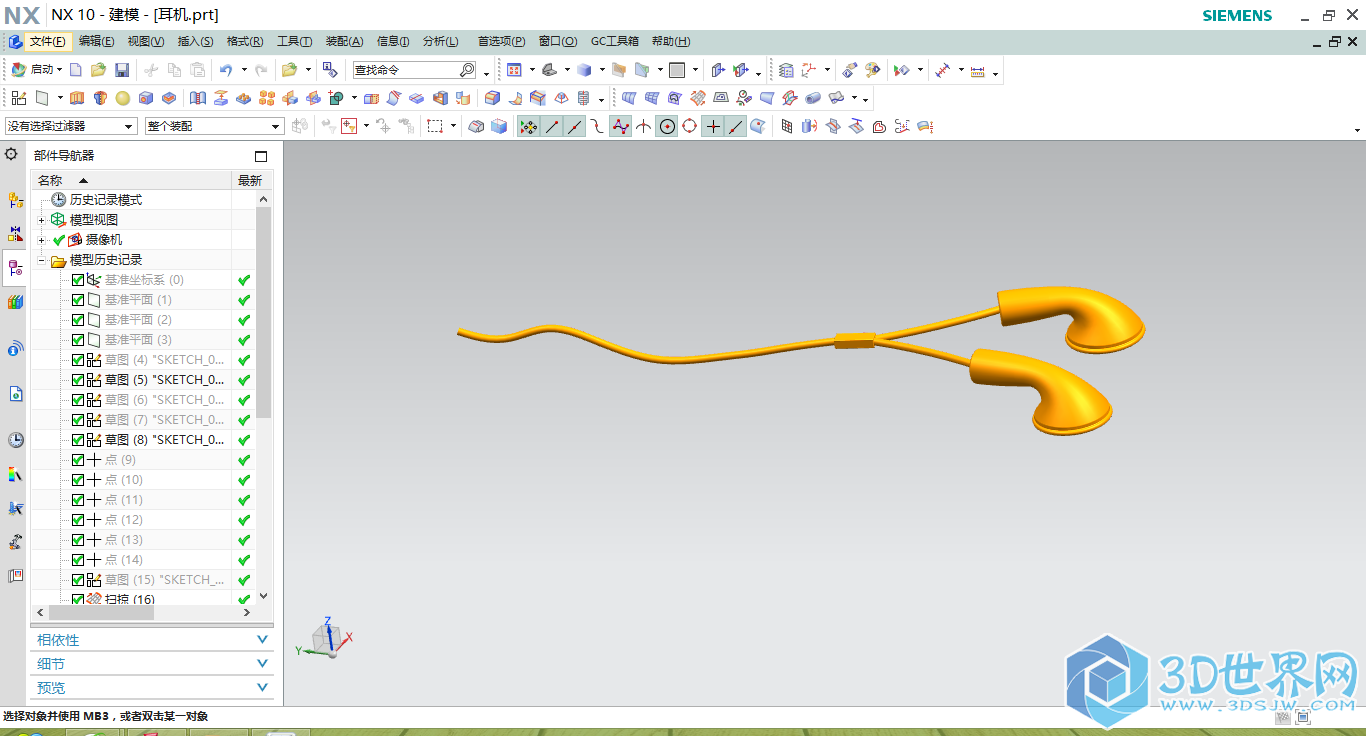Viewport: 1366px width, 736px height.
Task: Click the Sketch icon in feature toolbar
Action: [19, 98]
